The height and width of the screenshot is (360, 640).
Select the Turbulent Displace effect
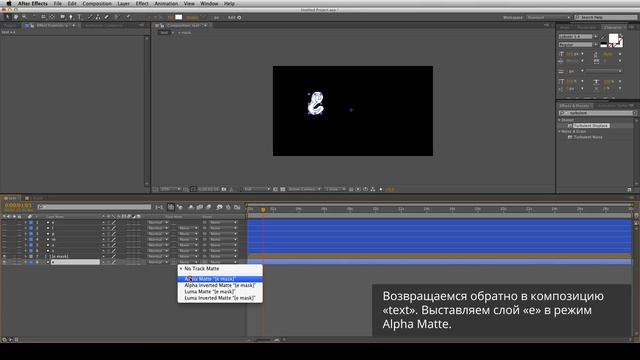point(591,126)
